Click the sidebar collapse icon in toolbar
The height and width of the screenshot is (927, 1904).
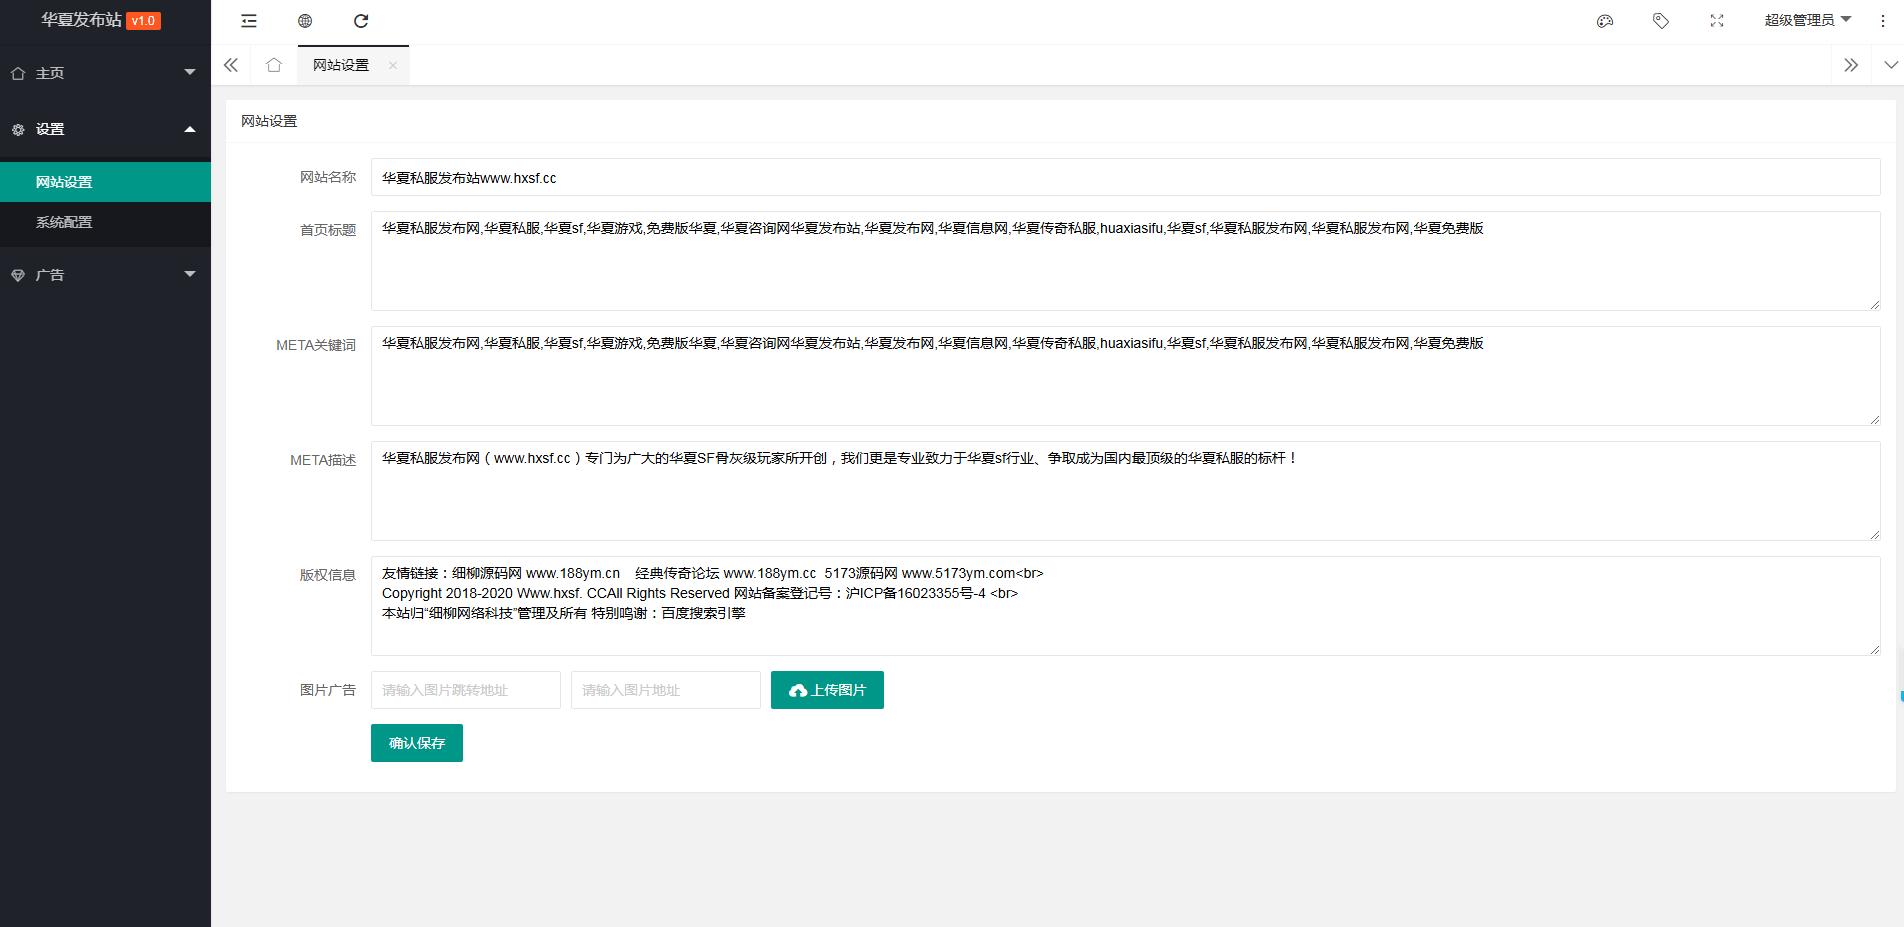(248, 20)
